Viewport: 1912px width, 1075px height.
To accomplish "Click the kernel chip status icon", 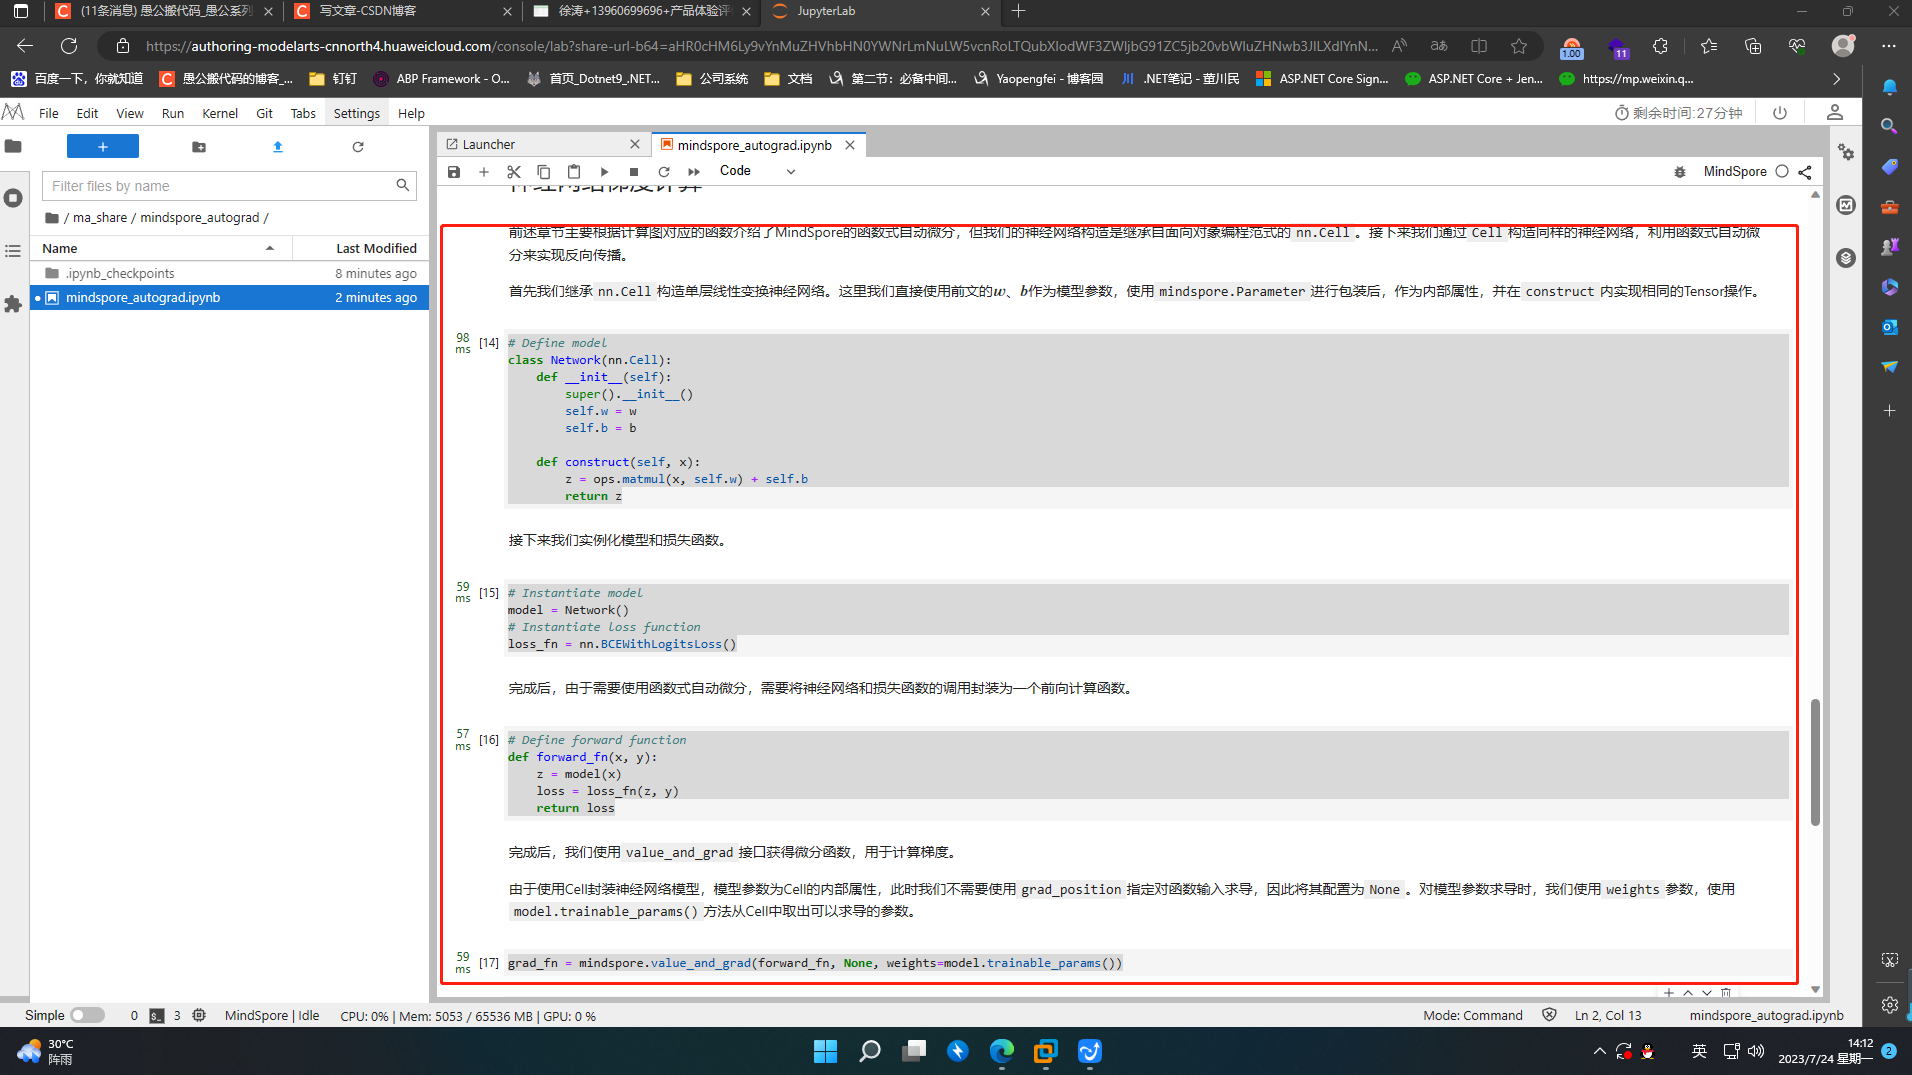I will [x=199, y=1015].
